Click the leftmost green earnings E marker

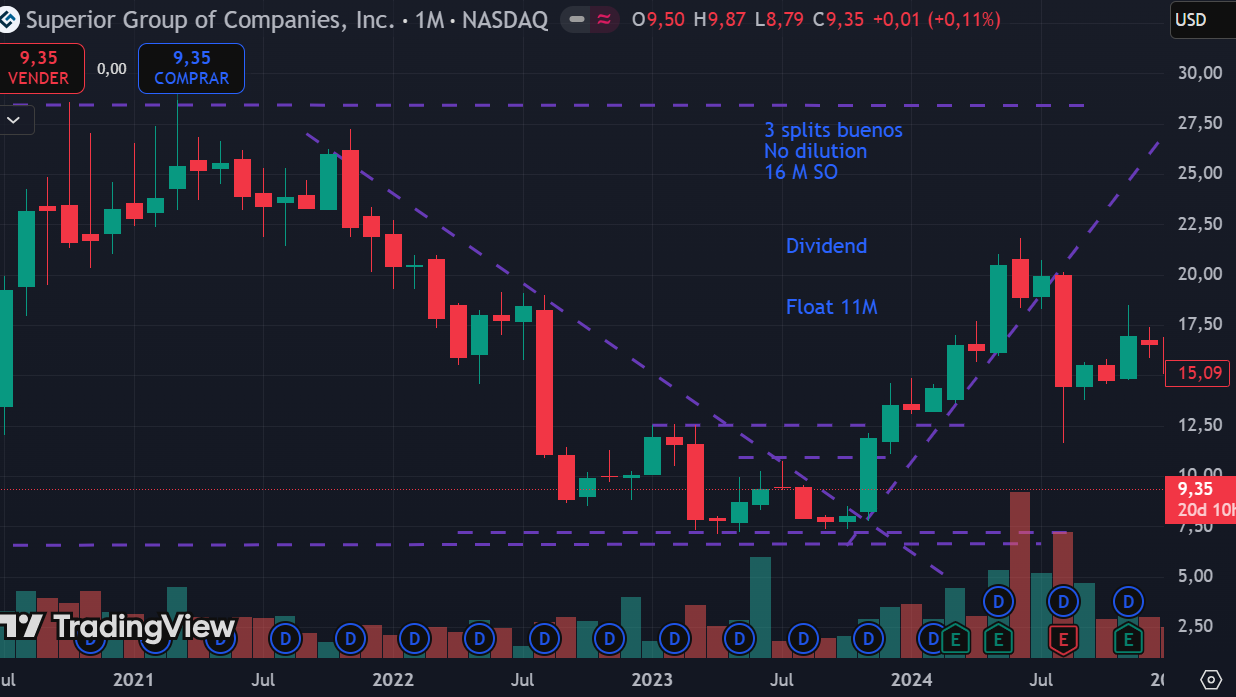955,637
